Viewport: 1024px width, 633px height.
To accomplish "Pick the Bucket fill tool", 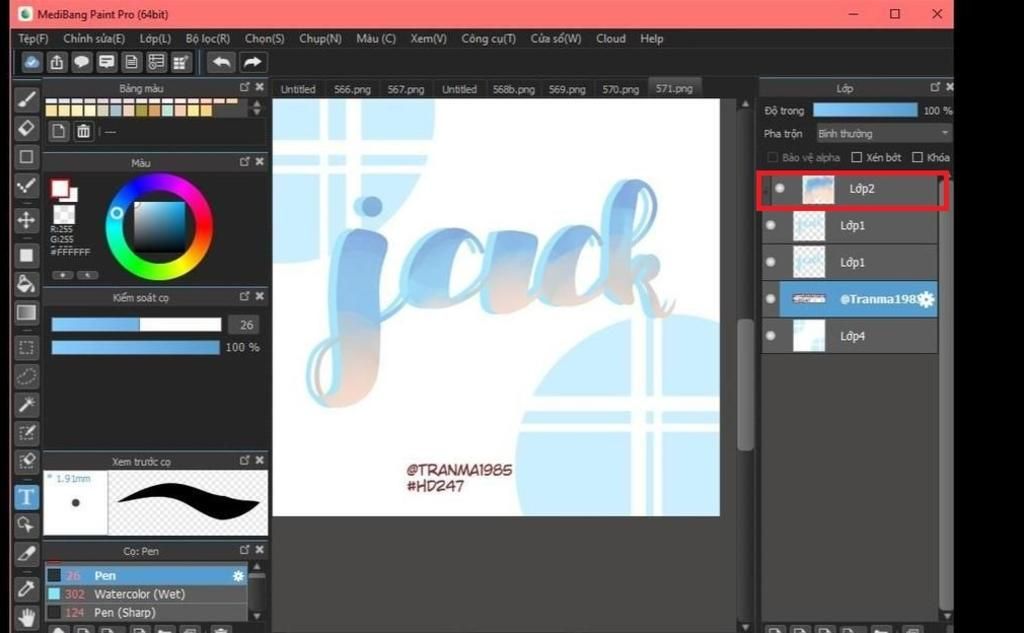I will pyautogui.click(x=27, y=284).
